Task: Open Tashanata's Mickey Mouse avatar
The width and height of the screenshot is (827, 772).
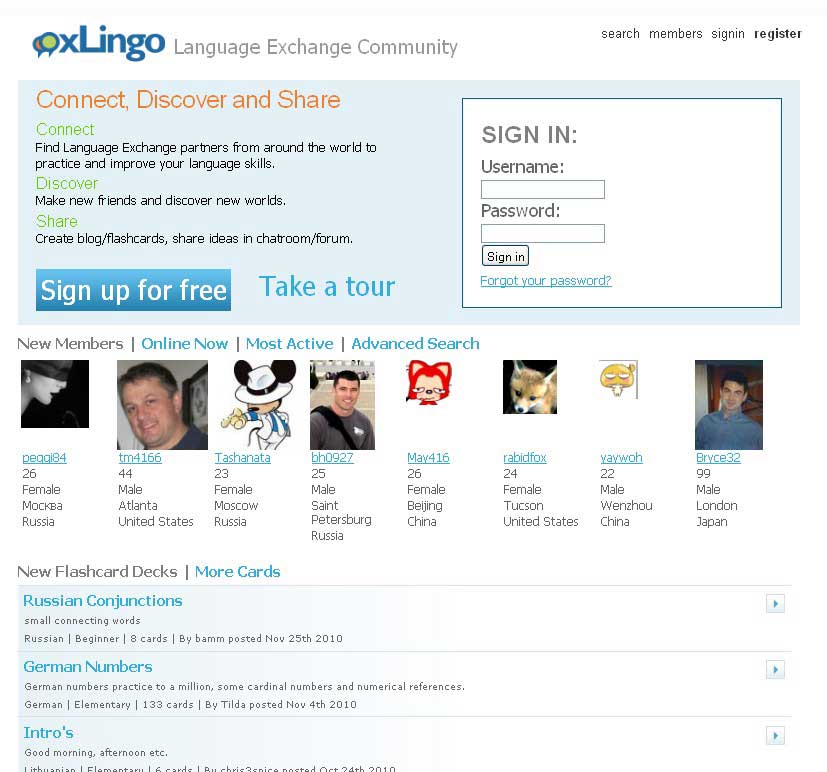Action: [x=258, y=404]
